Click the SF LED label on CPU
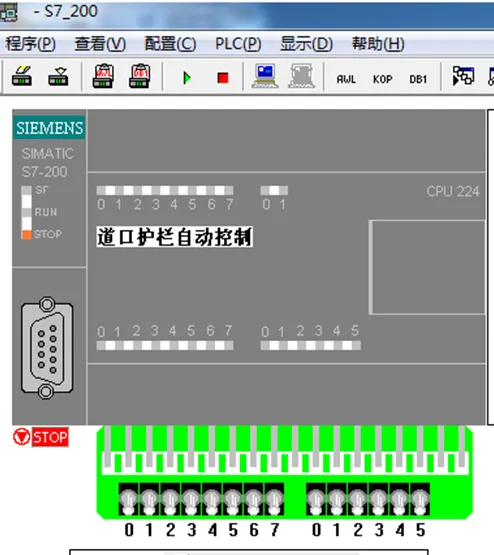The height and width of the screenshot is (555, 494). pyautogui.click(x=41, y=190)
